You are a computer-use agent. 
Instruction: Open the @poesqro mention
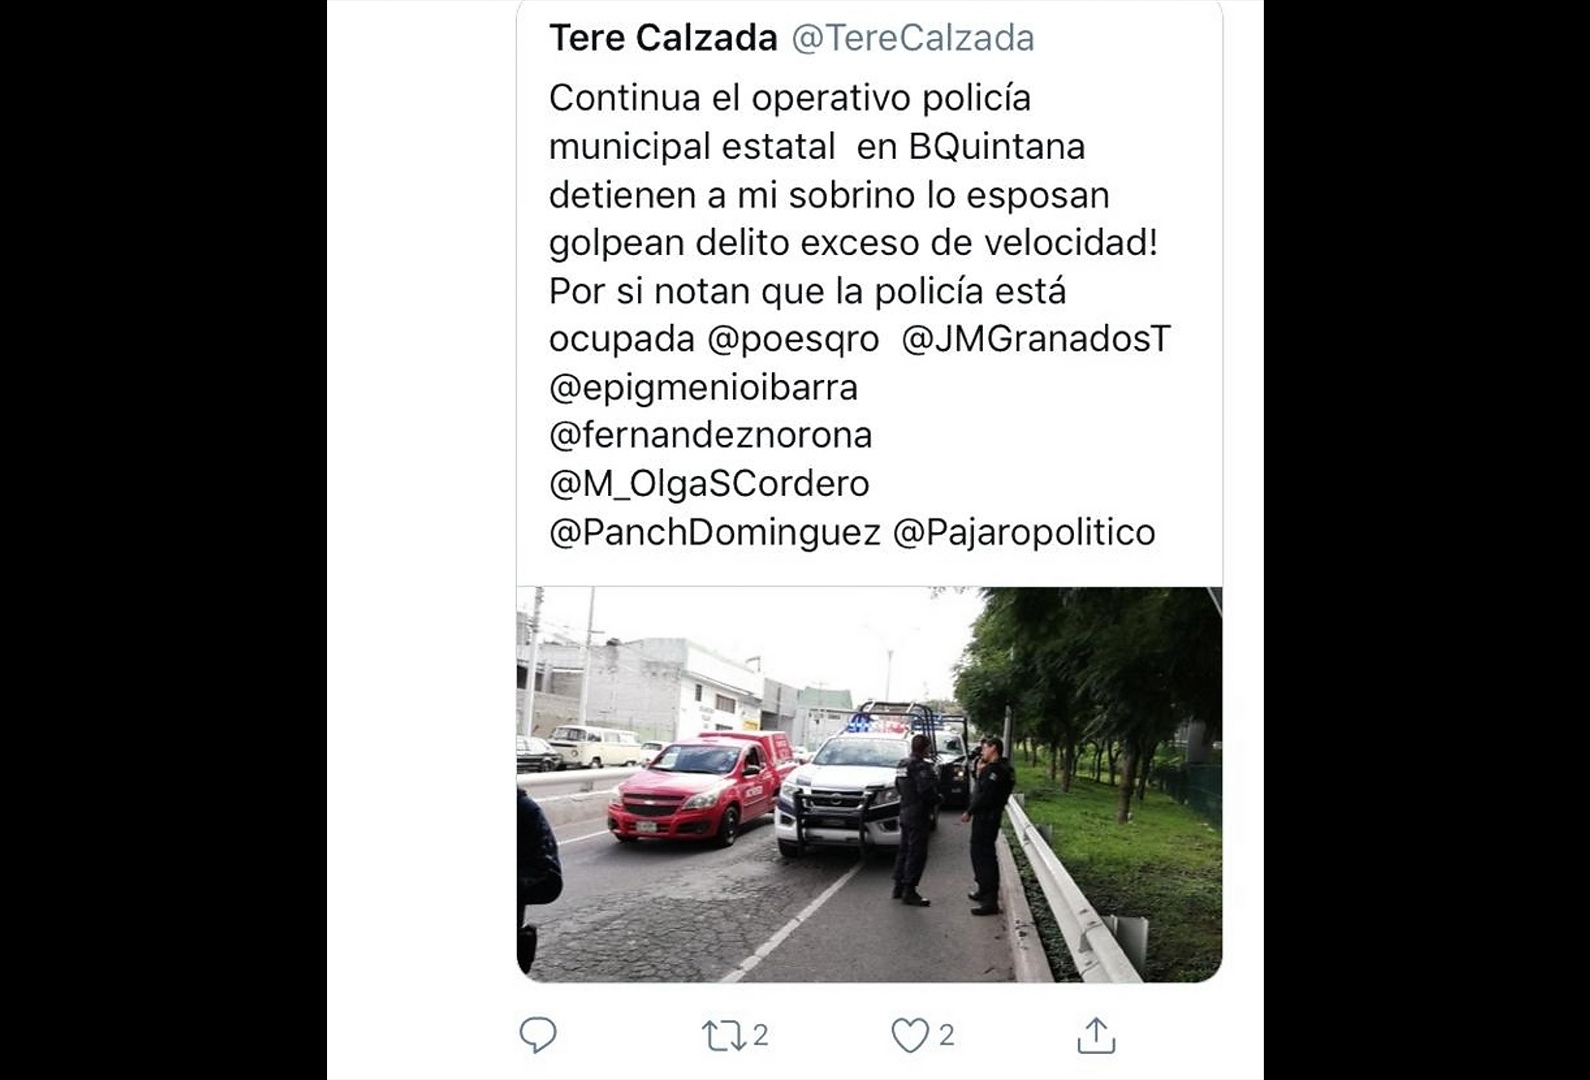click(793, 339)
